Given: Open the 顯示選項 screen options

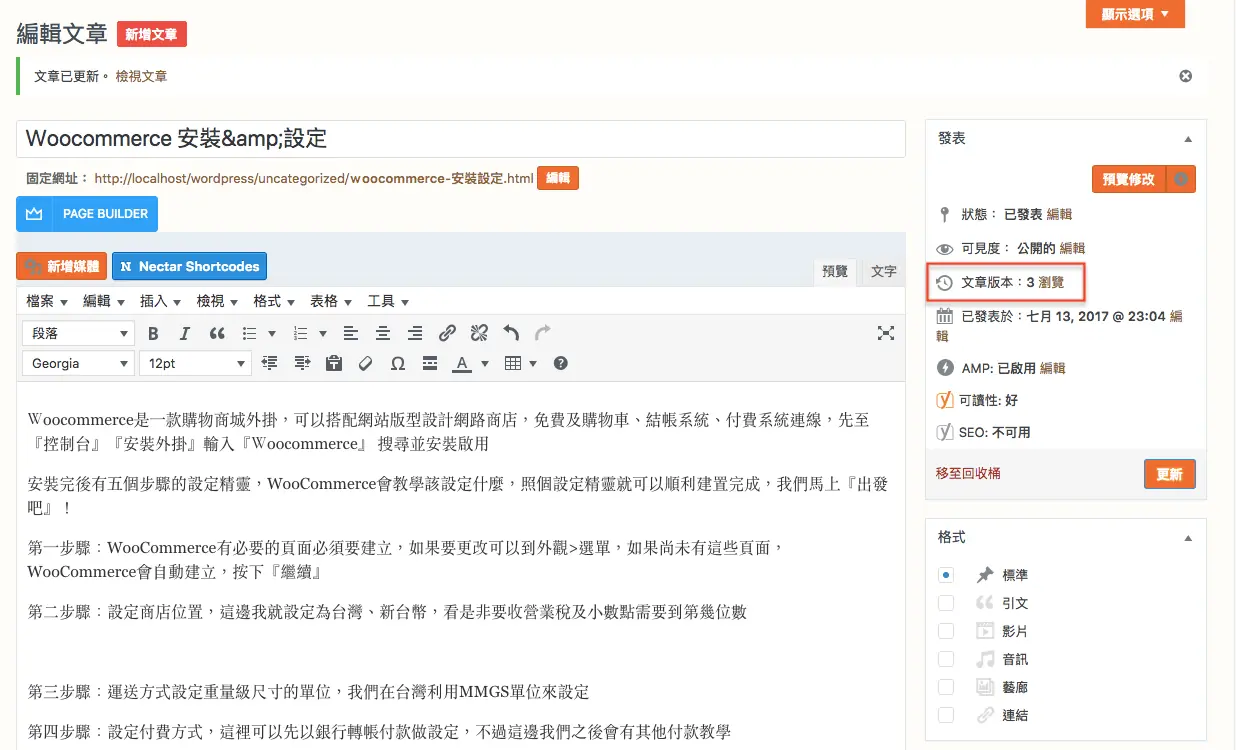Looking at the screenshot, I should tap(1135, 14).
